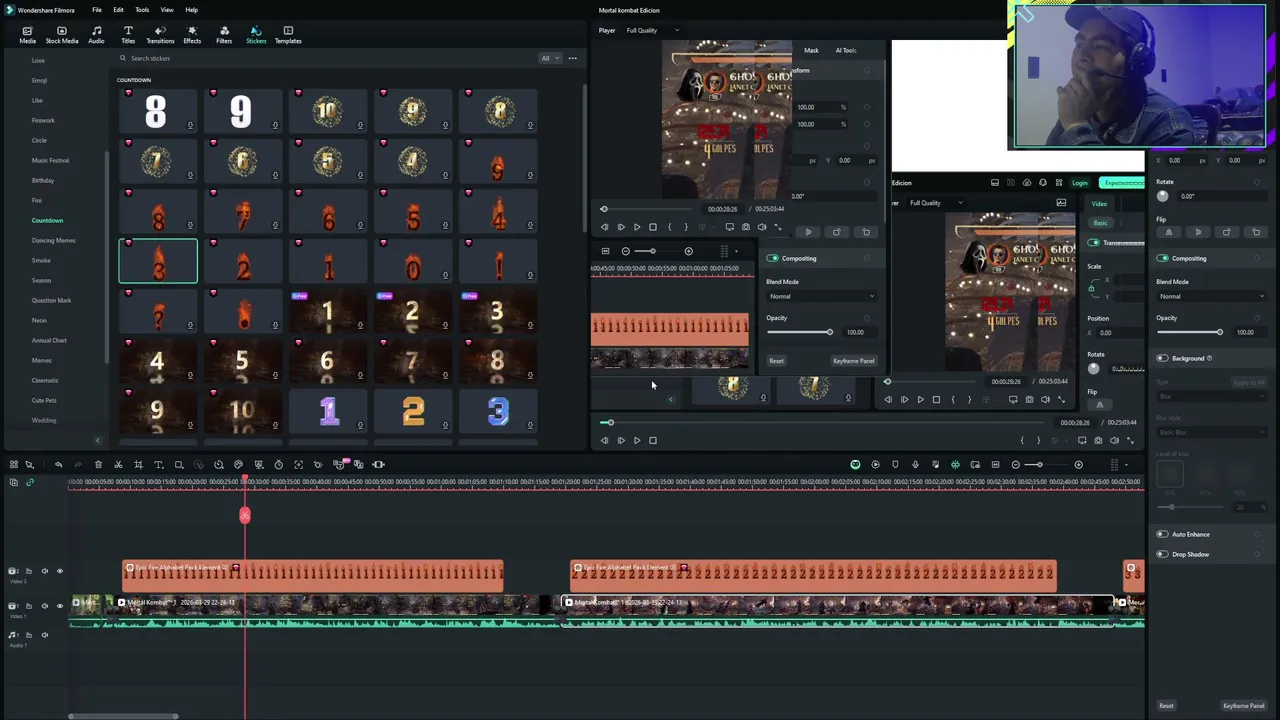Open track layout dropdown arrow above timeline
1280x720 pixels.
1126,465
